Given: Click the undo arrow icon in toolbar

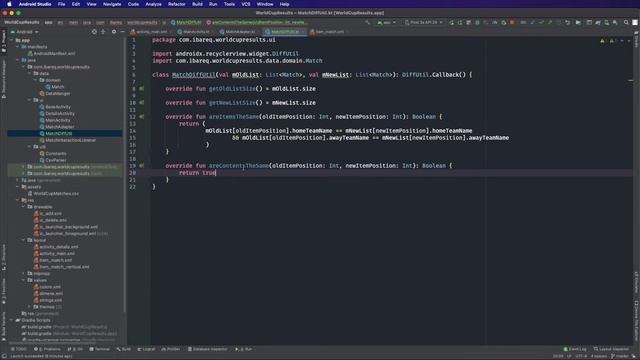Looking at the screenshot, I should [x=567, y=22].
